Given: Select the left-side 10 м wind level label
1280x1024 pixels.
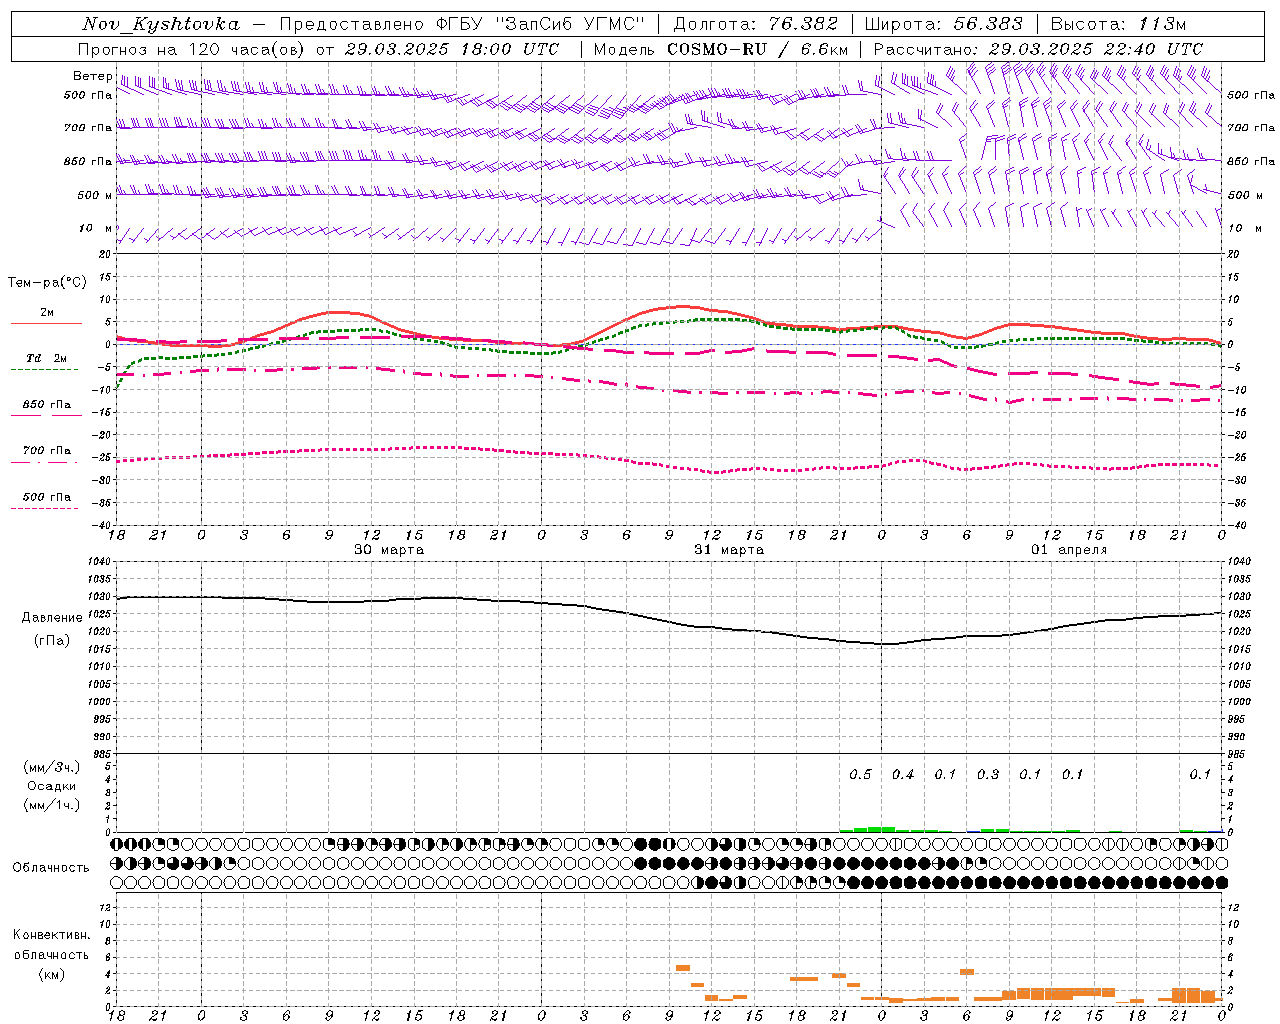Looking at the screenshot, I should [97, 228].
